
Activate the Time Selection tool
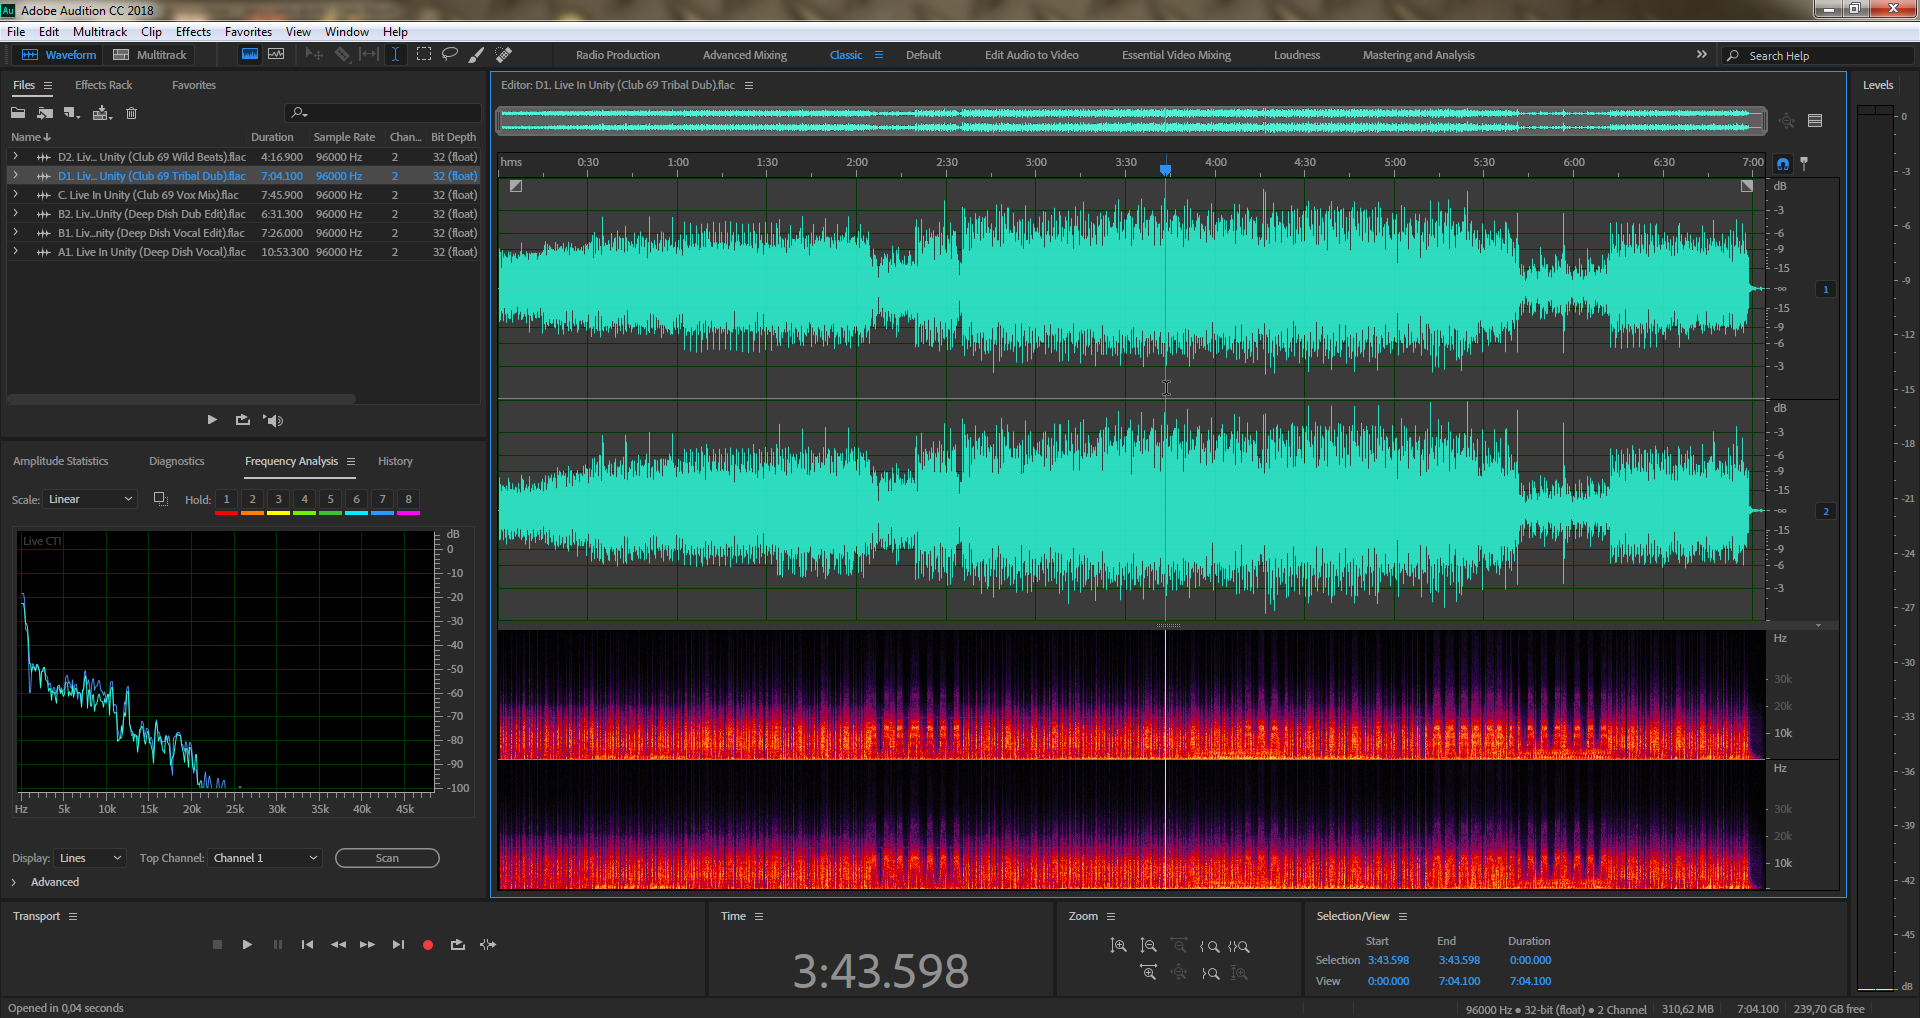click(x=396, y=55)
